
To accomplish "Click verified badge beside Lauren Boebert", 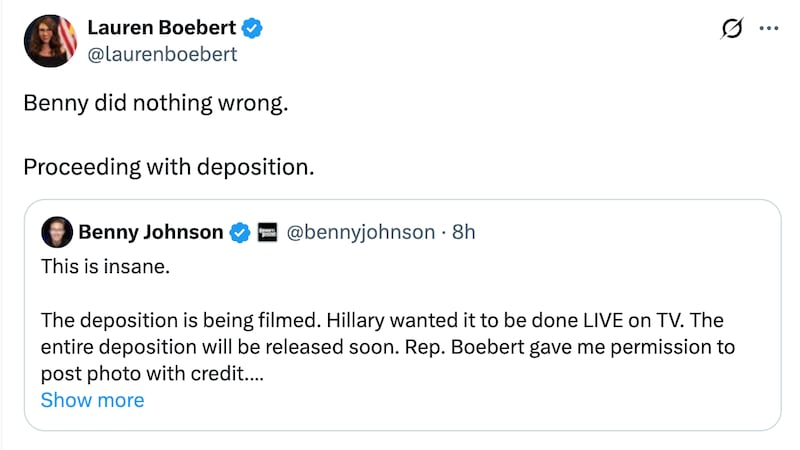I will pos(253,29).
